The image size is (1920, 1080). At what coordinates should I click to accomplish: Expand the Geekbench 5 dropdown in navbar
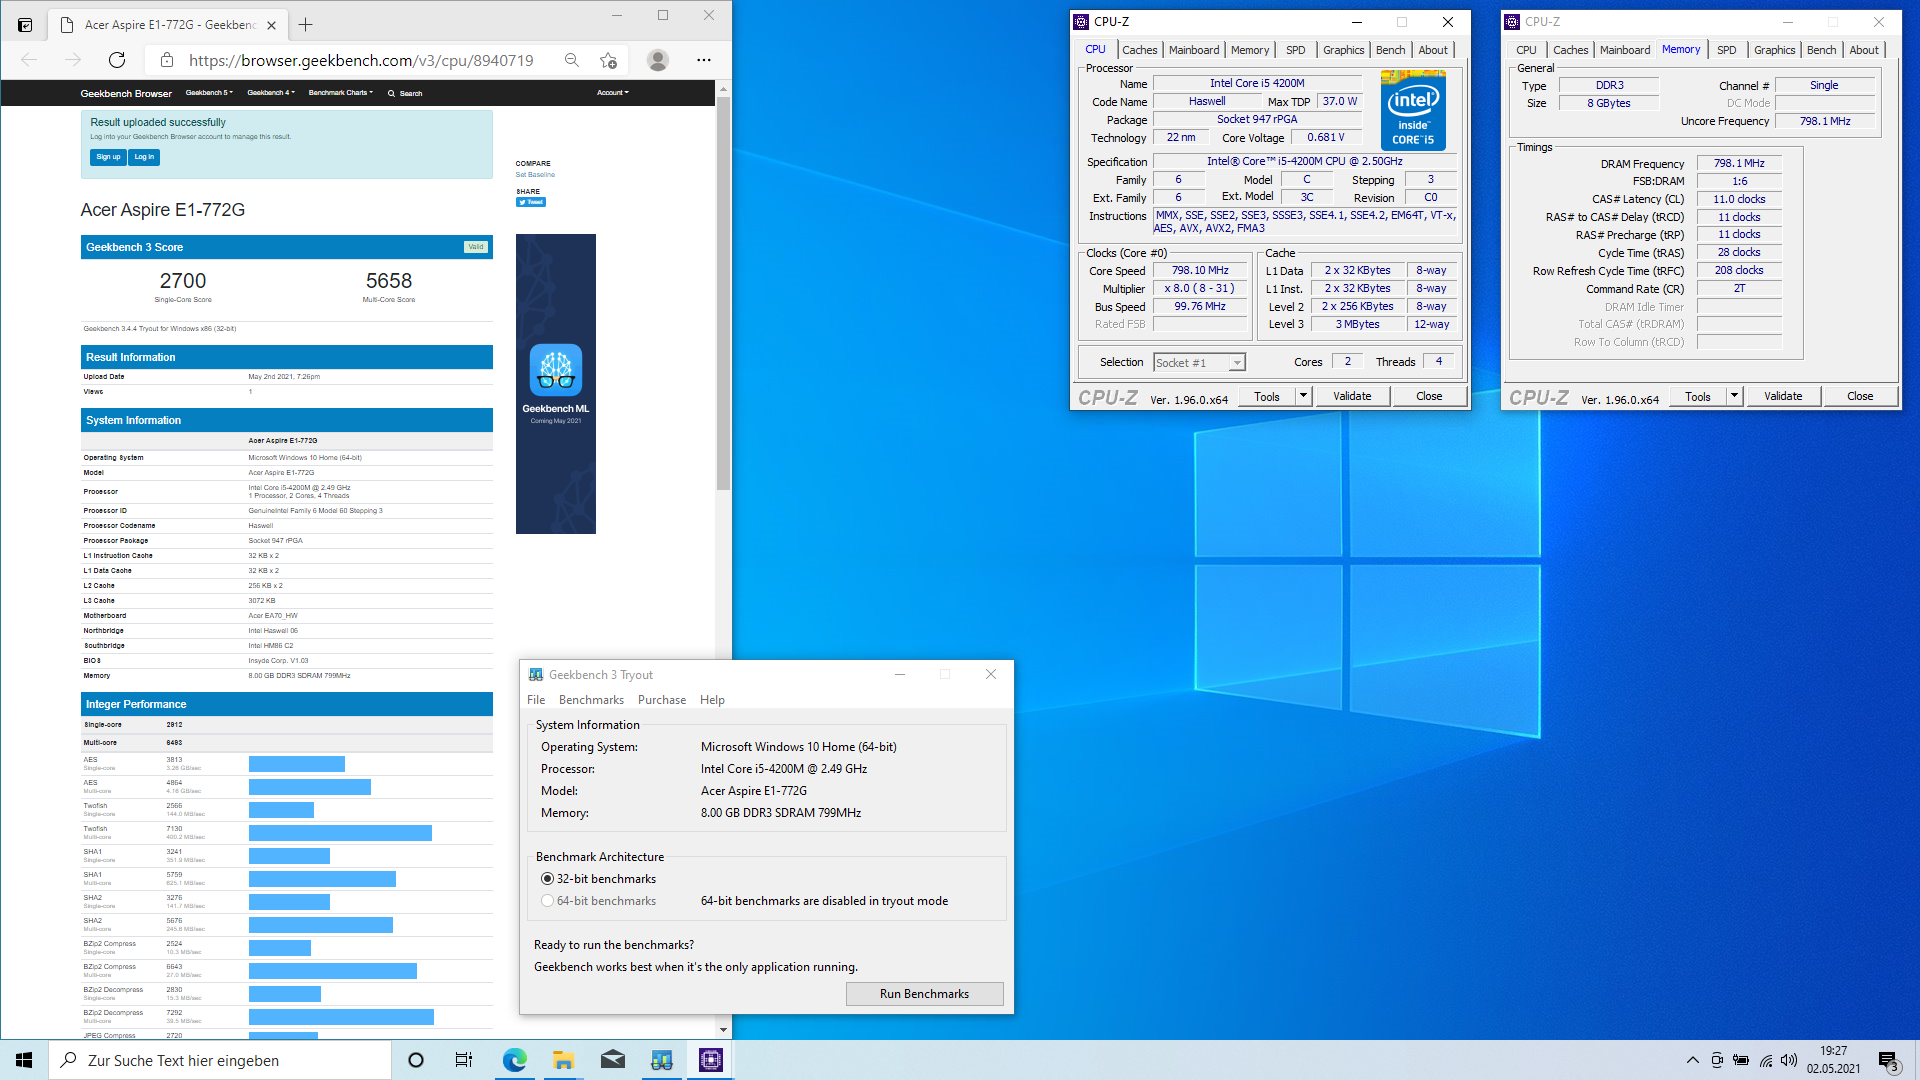(x=209, y=93)
